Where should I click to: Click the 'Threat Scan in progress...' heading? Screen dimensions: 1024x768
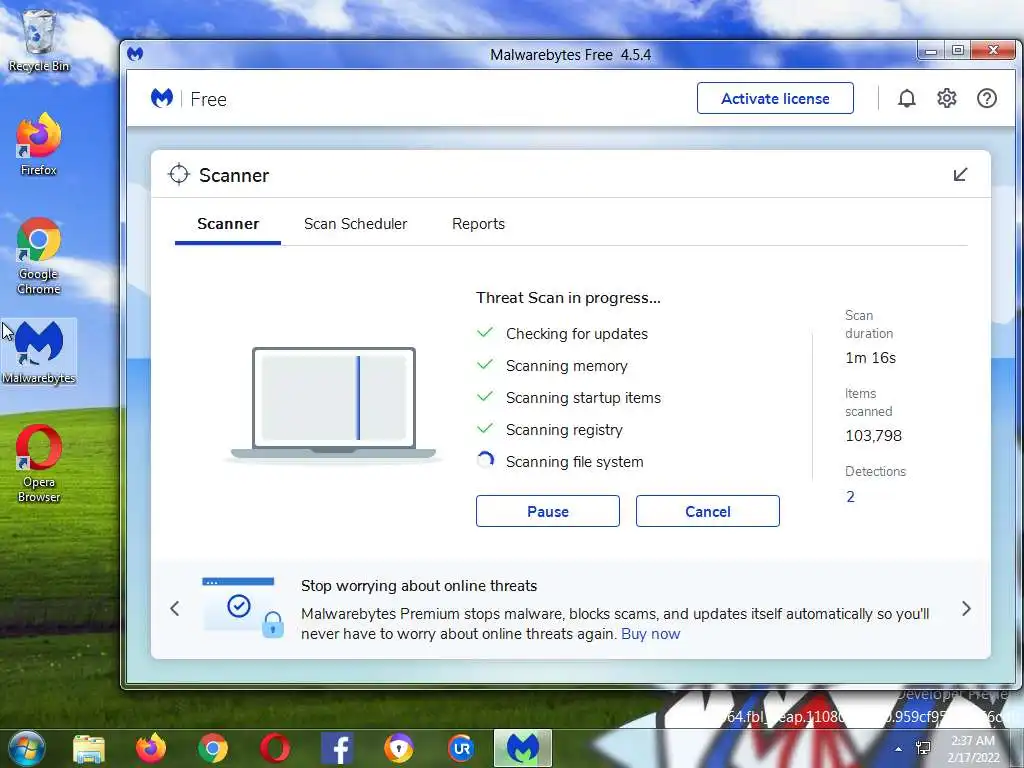pos(568,298)
